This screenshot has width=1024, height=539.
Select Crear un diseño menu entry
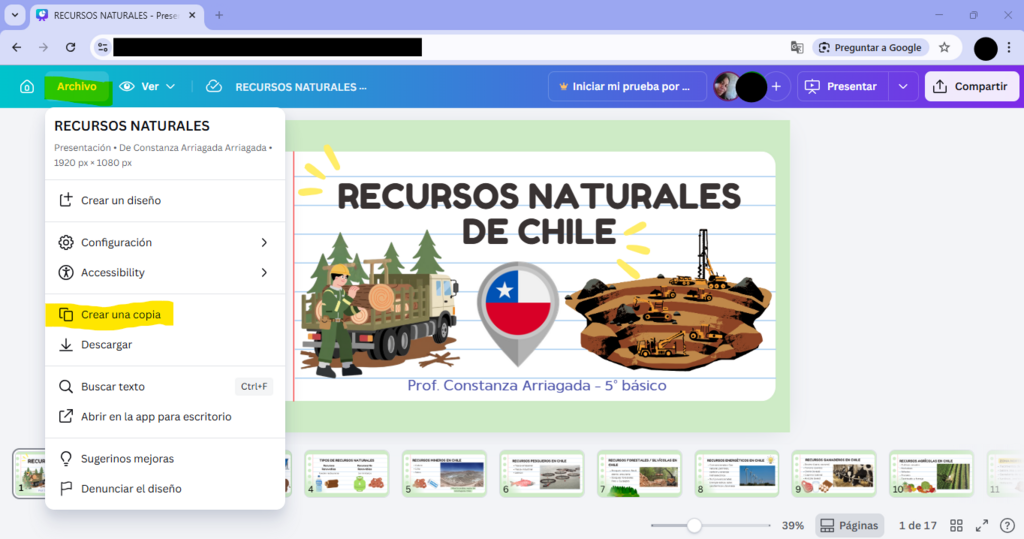(165, 201)
